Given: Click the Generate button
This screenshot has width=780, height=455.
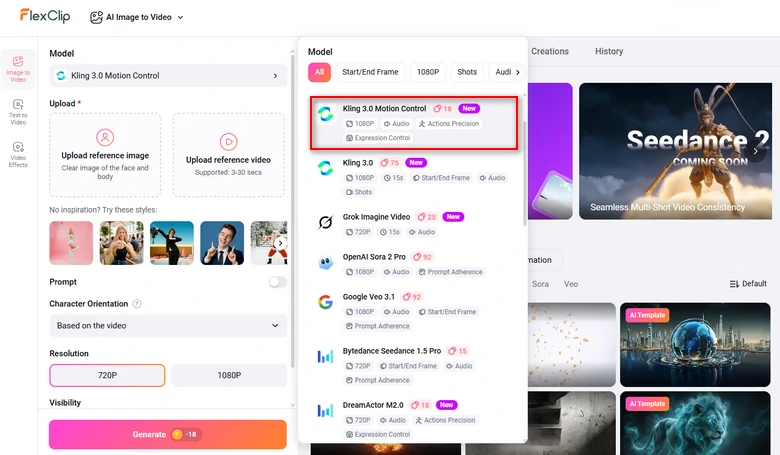Looking at the screenshot, I should click(x=167, y=435).
